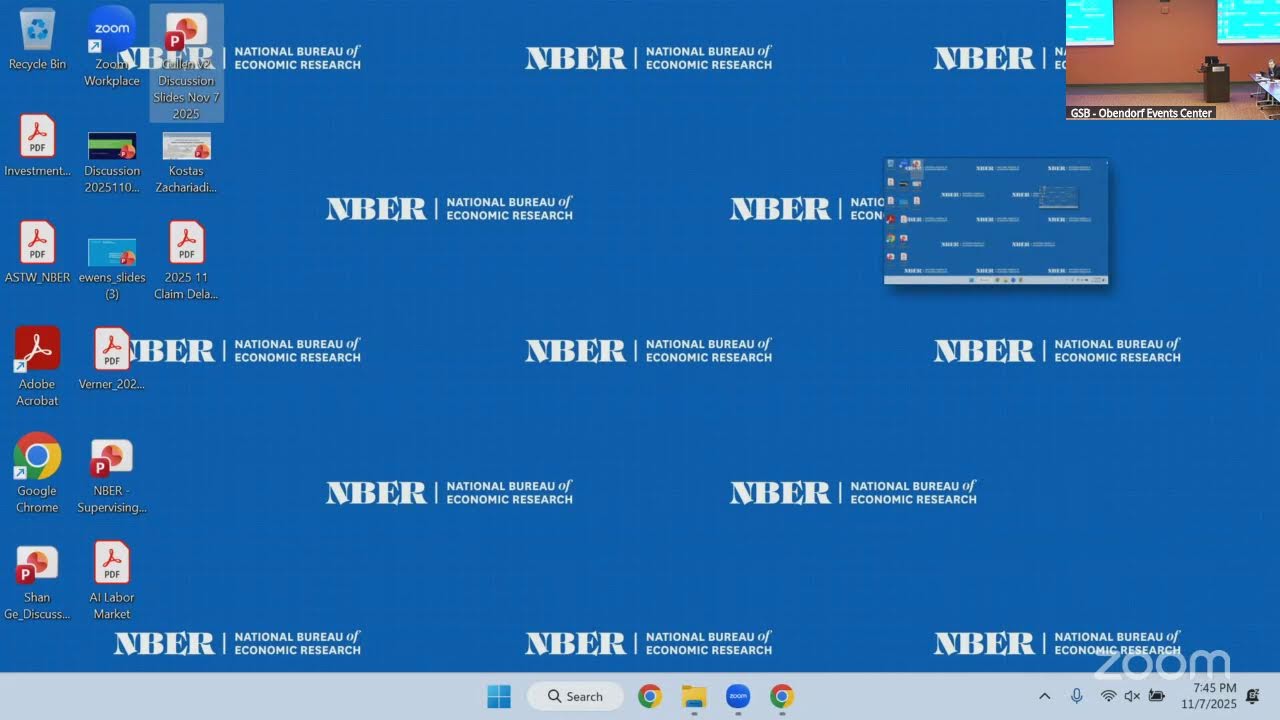Open the Windows Start menu
The width and height of the screenshot is (1280, 720).
tap(499, 696)
